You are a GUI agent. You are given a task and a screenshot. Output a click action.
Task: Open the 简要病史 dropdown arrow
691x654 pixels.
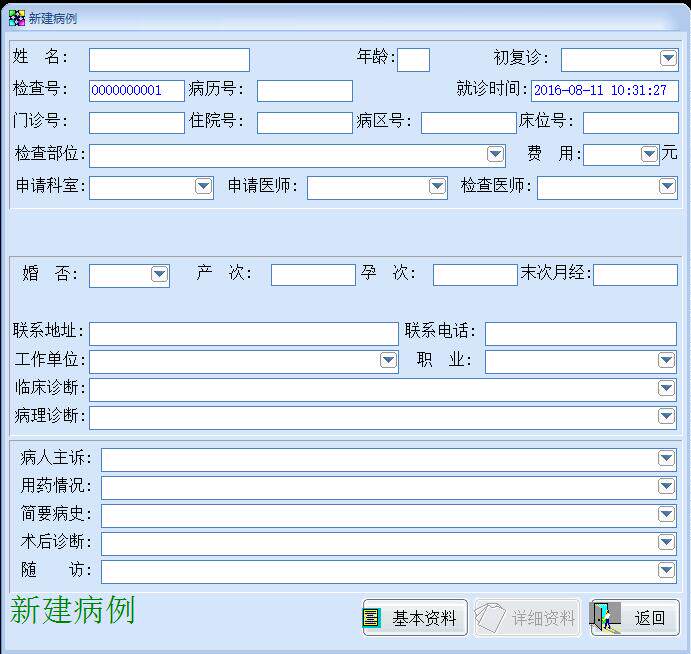[x=666, y=514]
